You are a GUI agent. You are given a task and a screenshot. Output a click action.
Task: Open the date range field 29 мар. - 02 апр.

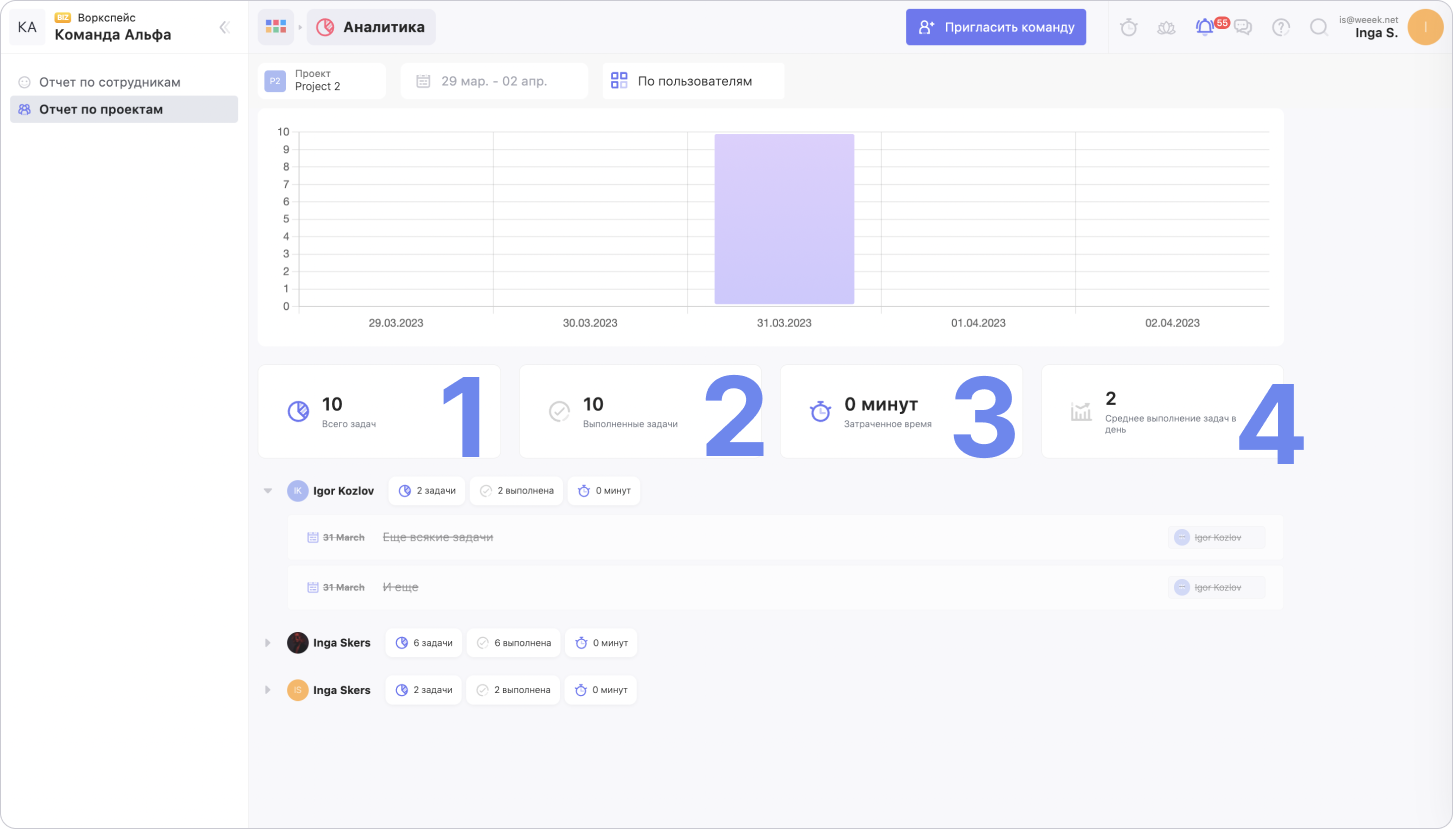click(494, 81)
